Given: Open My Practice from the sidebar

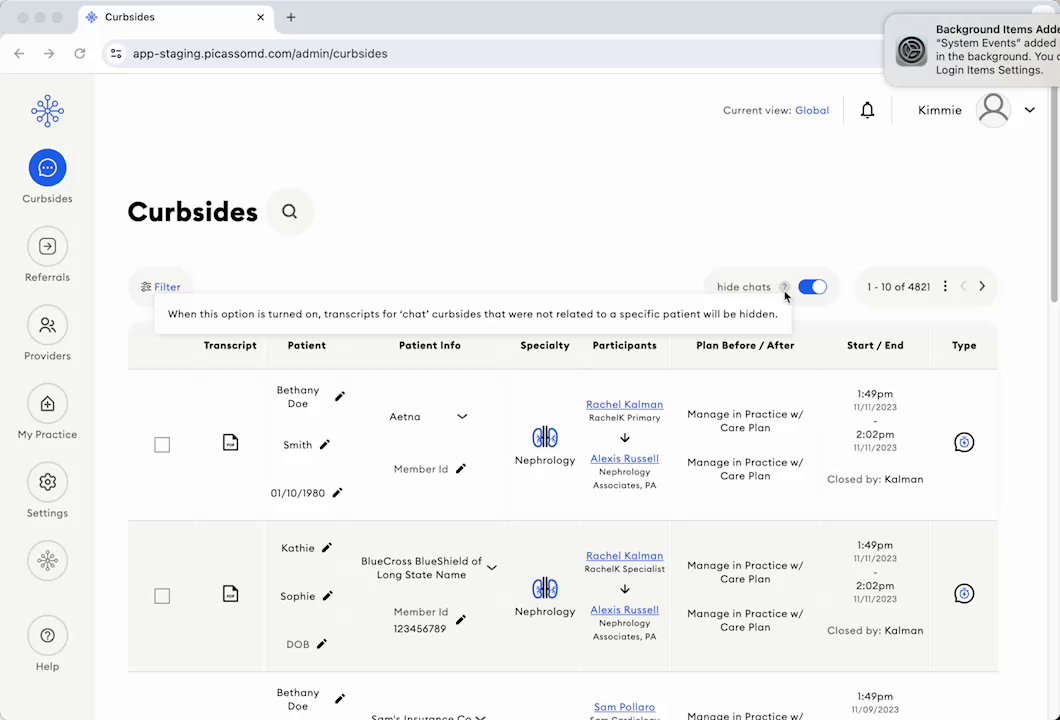Looking at the screenshot, I should pos(47,404).
